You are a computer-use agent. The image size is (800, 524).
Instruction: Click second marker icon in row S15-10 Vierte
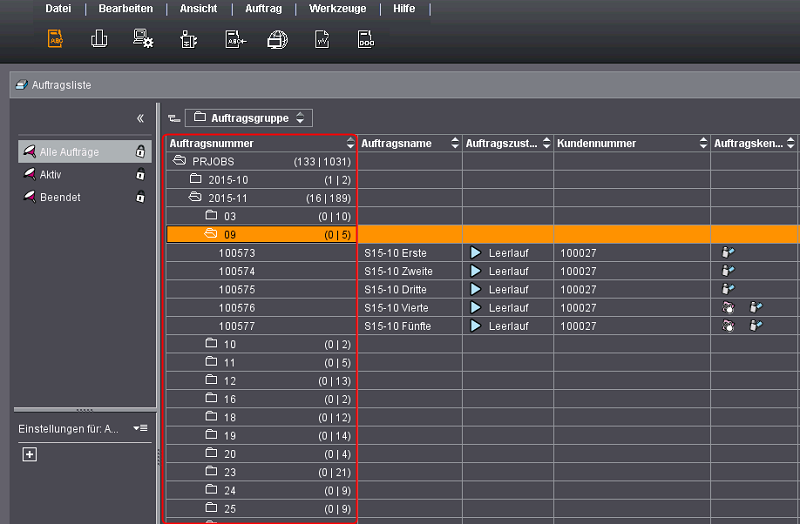tap(756, 307)
